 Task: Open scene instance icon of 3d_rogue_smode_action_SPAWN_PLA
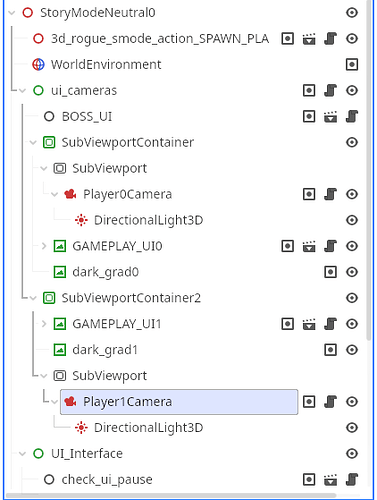coord(309,39)
